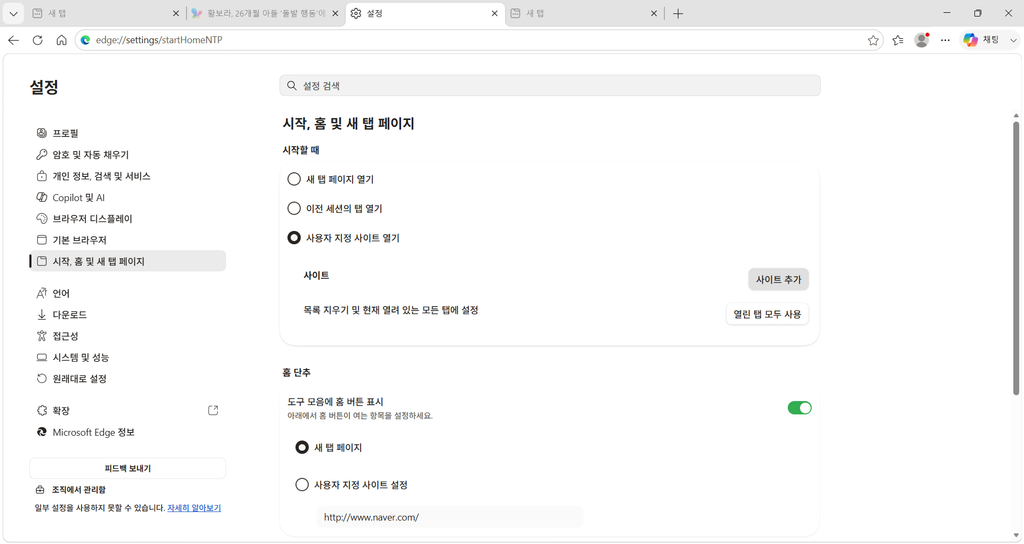Viewport: 1024px width, 544px height.
Task: Open 다운로드 settings section
Action: coord(127,315)
